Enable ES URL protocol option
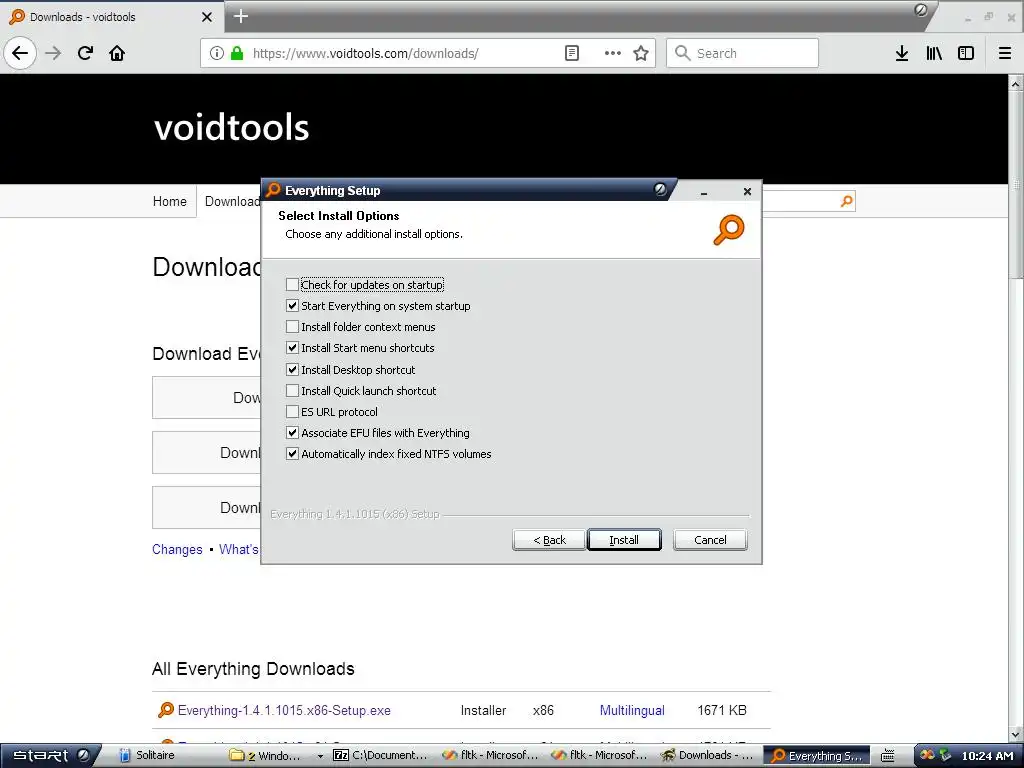The height and width of the screenshot is (768, 1024). (x=293, y=411)
